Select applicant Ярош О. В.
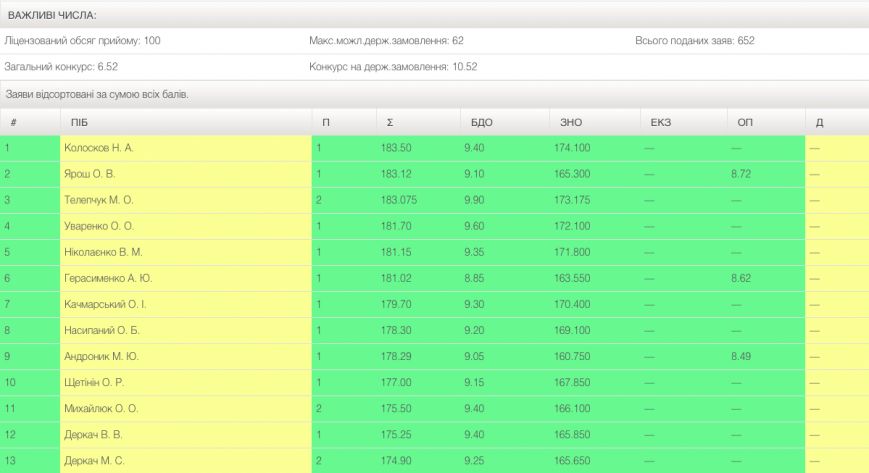 click(89, 174)
